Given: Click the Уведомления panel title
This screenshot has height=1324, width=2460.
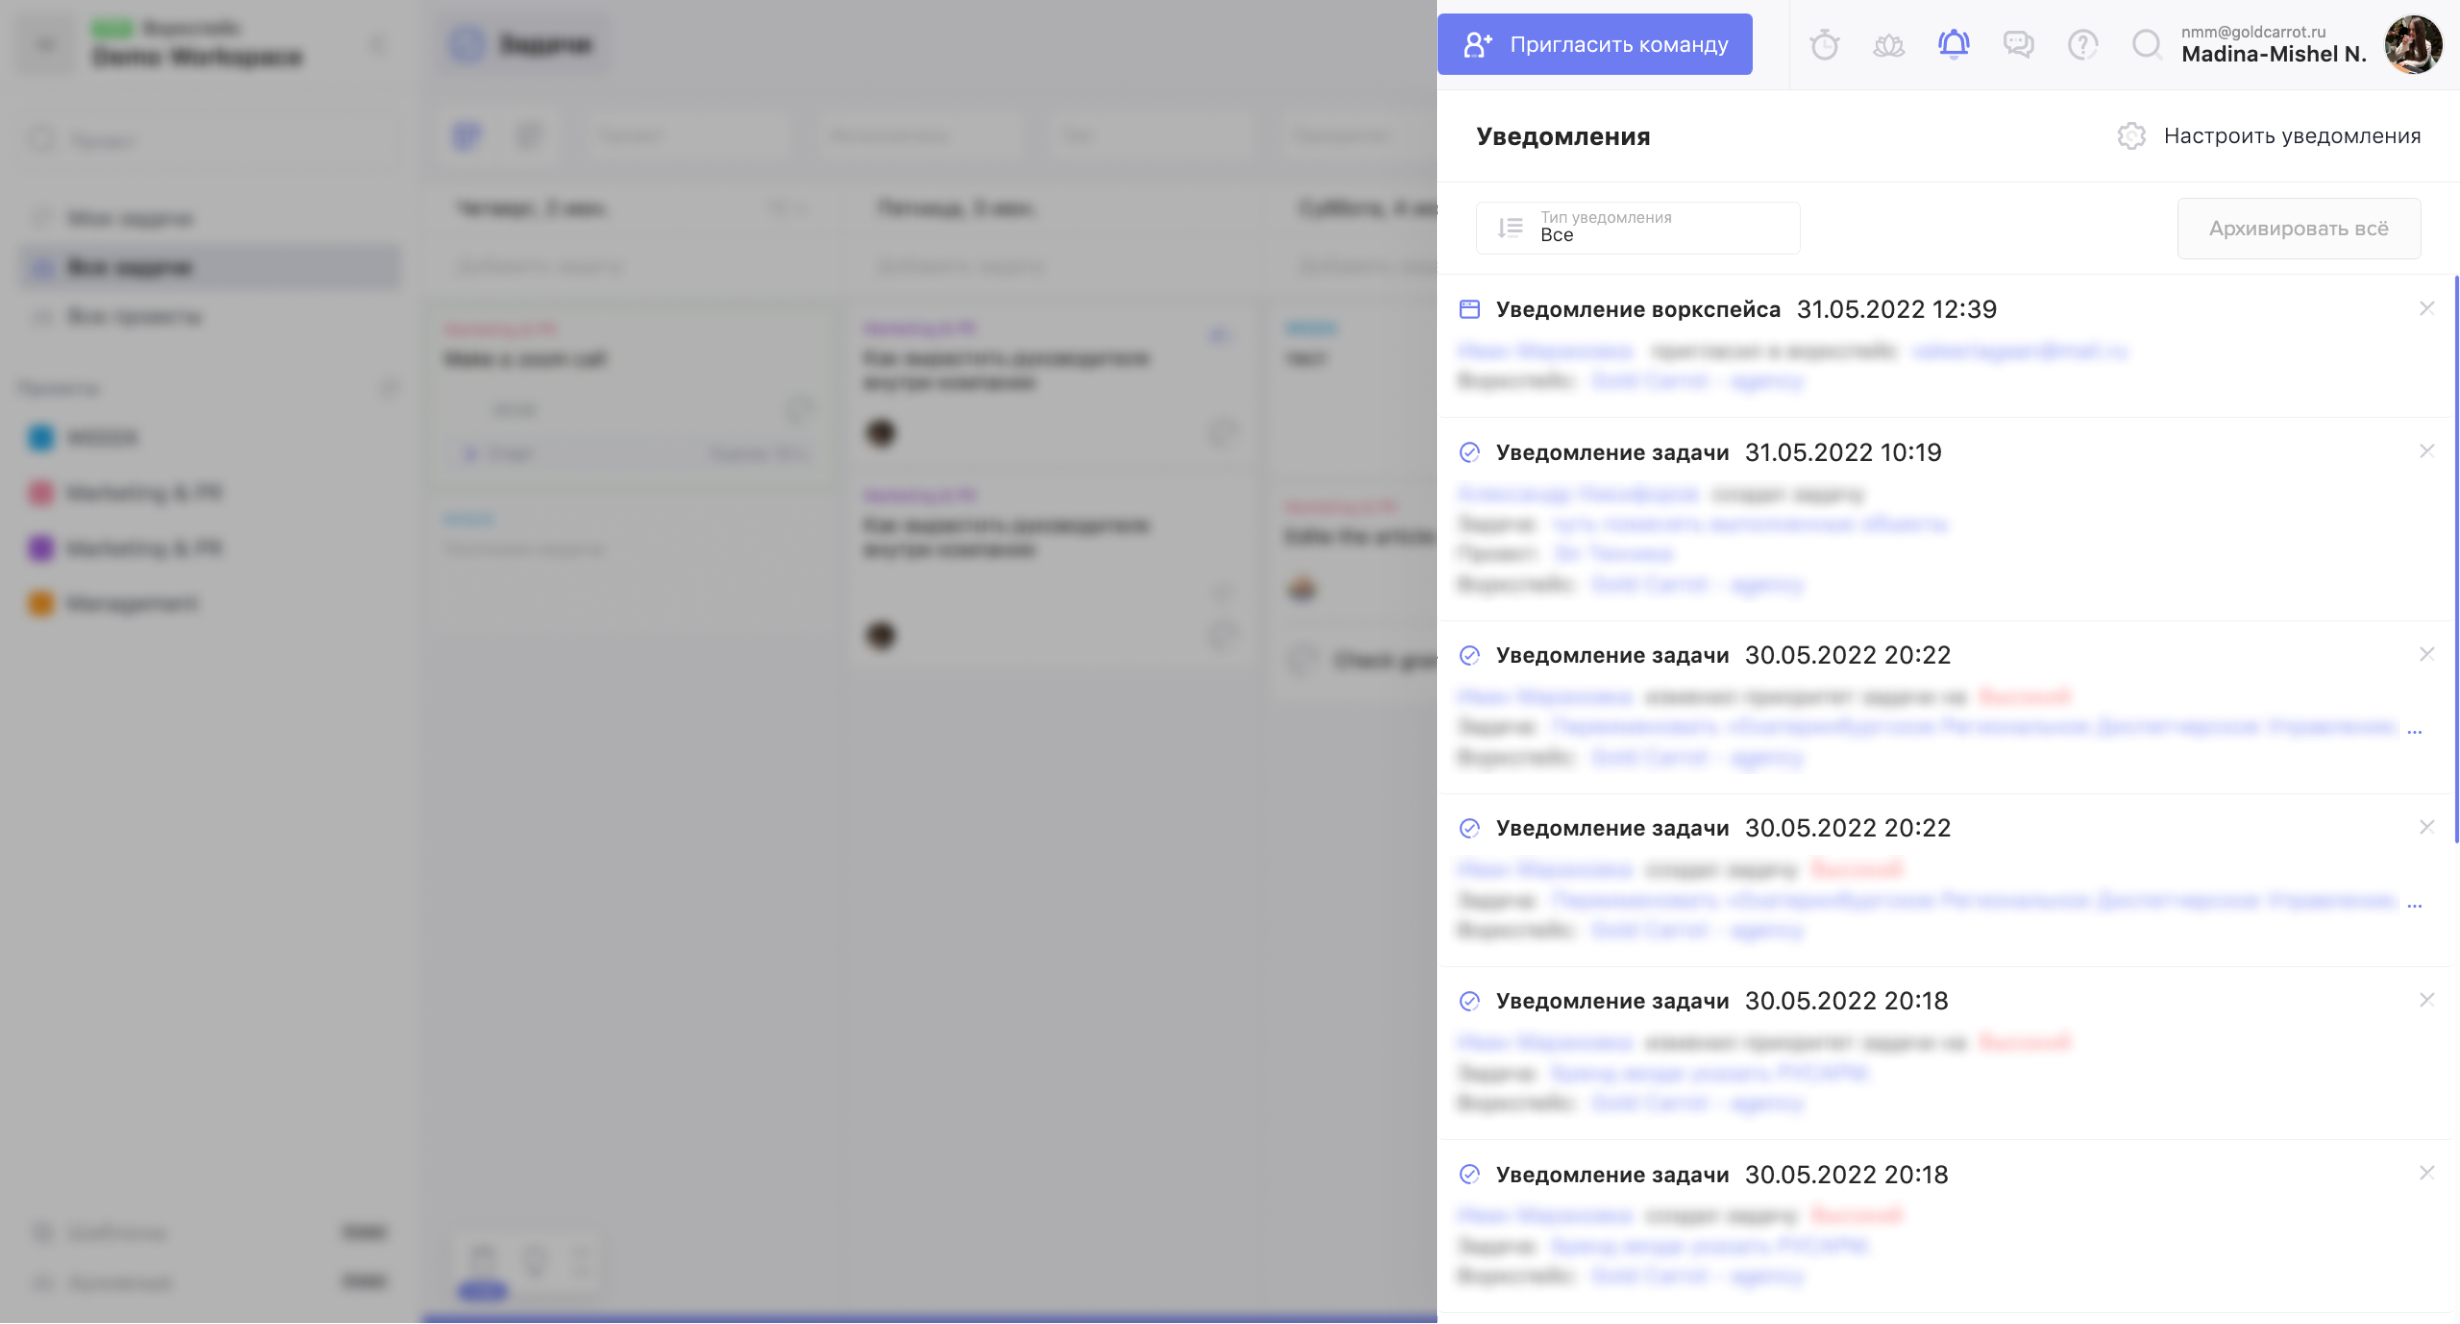Looking at the screenshot, I should [1563, 136].
